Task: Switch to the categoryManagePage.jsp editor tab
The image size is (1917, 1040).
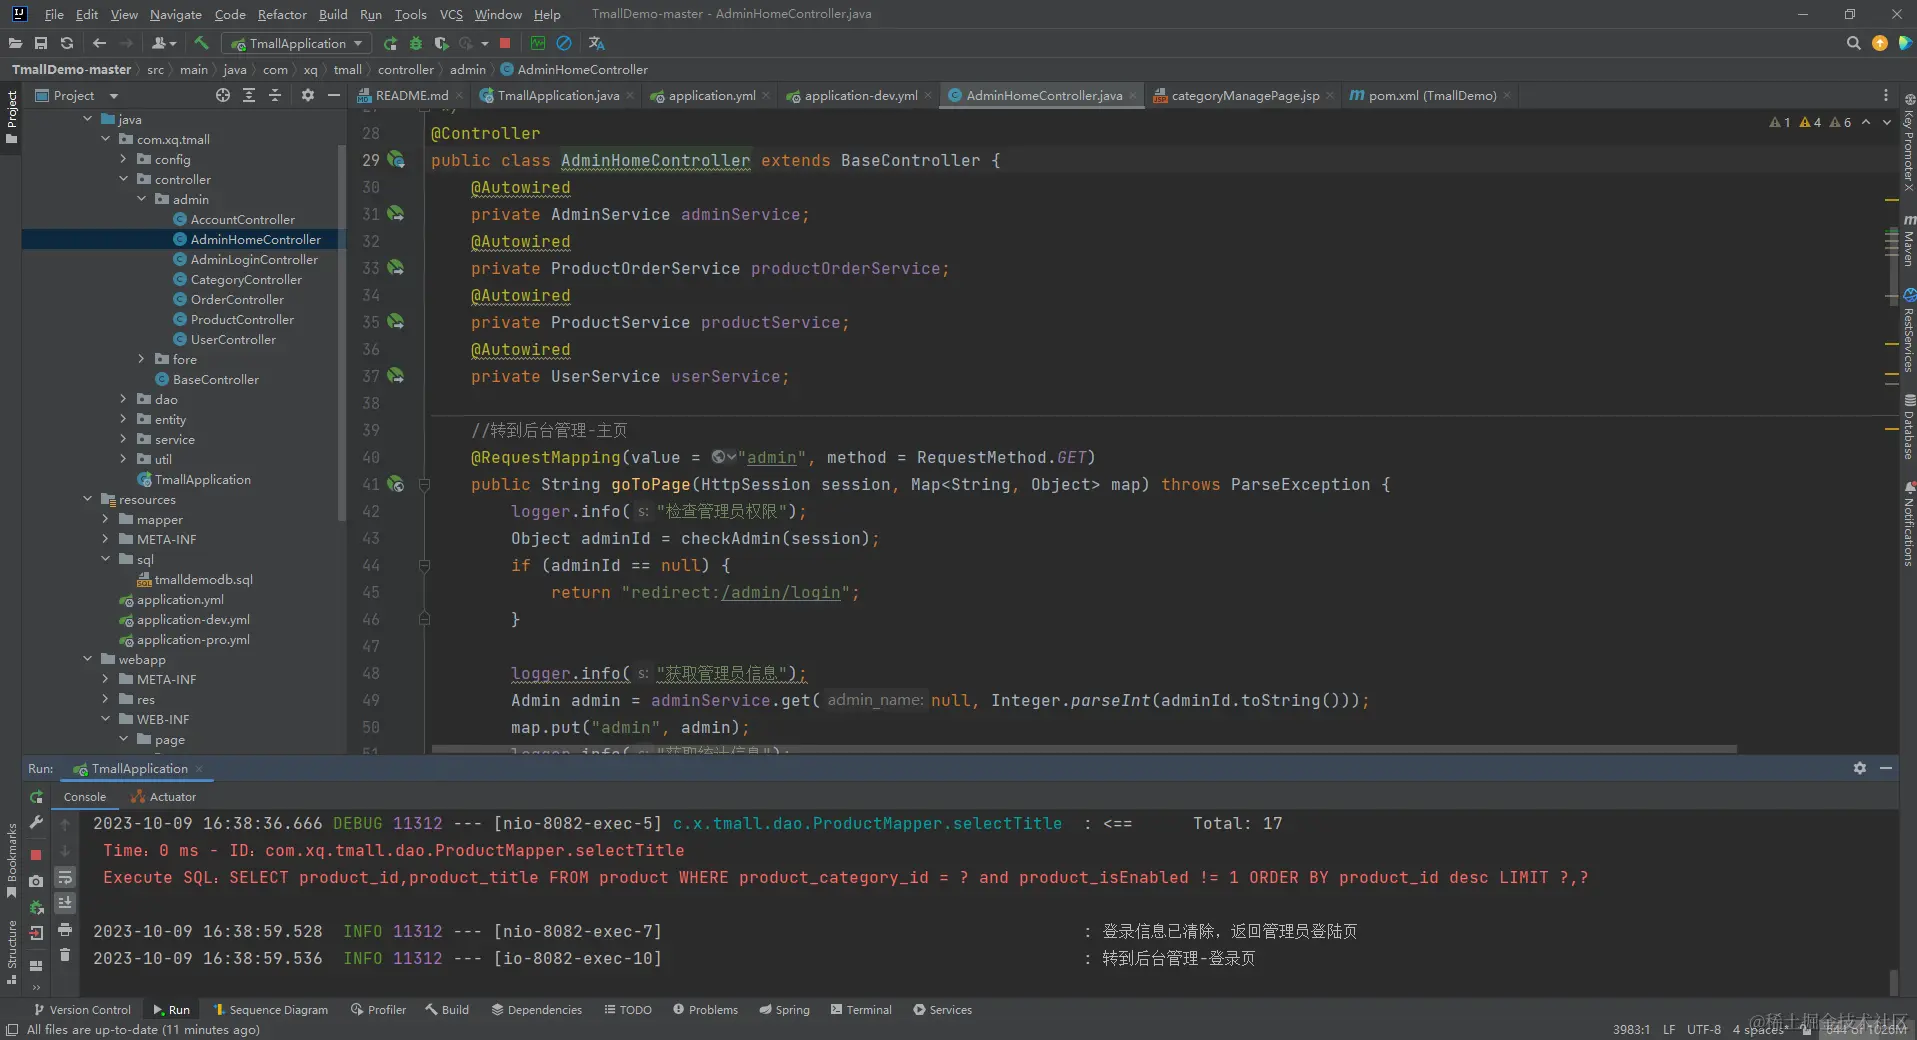Action: tap(1245, 95)
